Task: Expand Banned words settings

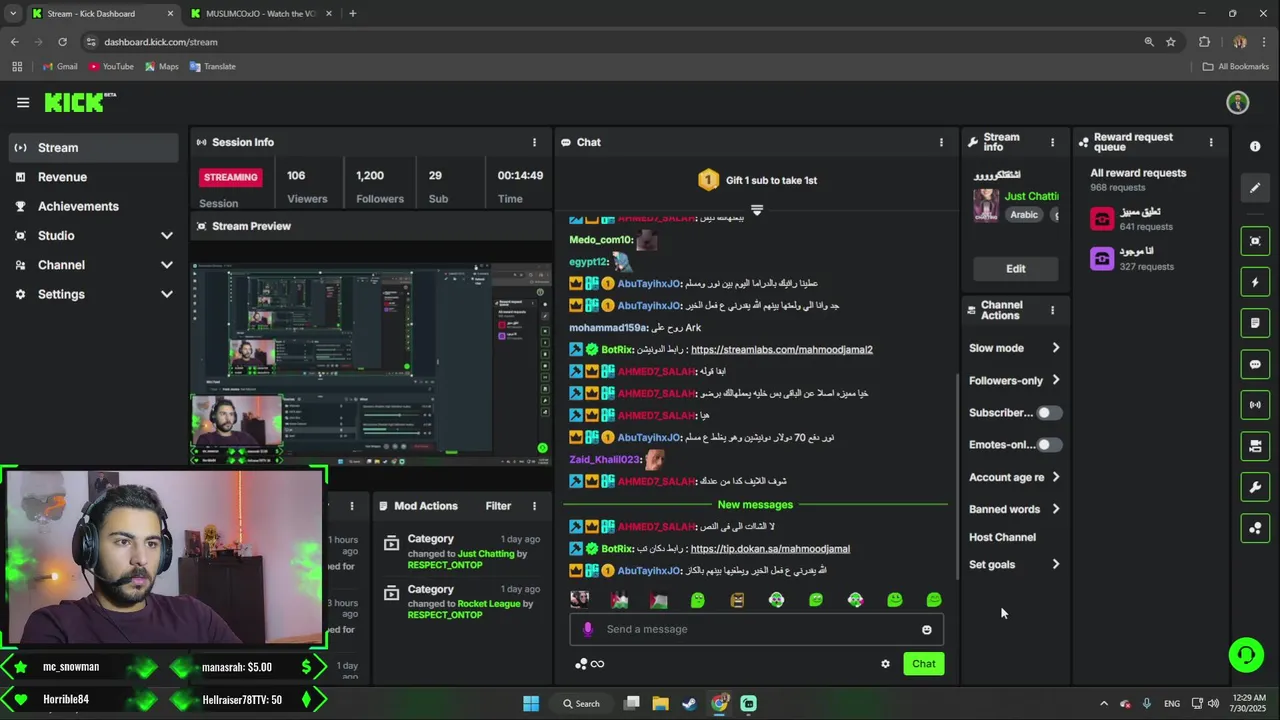Action: coord(1056,509)
